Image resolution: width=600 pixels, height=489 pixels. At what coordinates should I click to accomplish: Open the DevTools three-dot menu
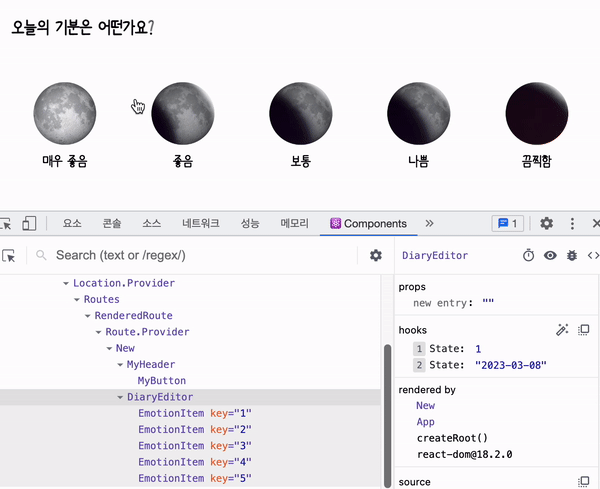coord(572,223)
